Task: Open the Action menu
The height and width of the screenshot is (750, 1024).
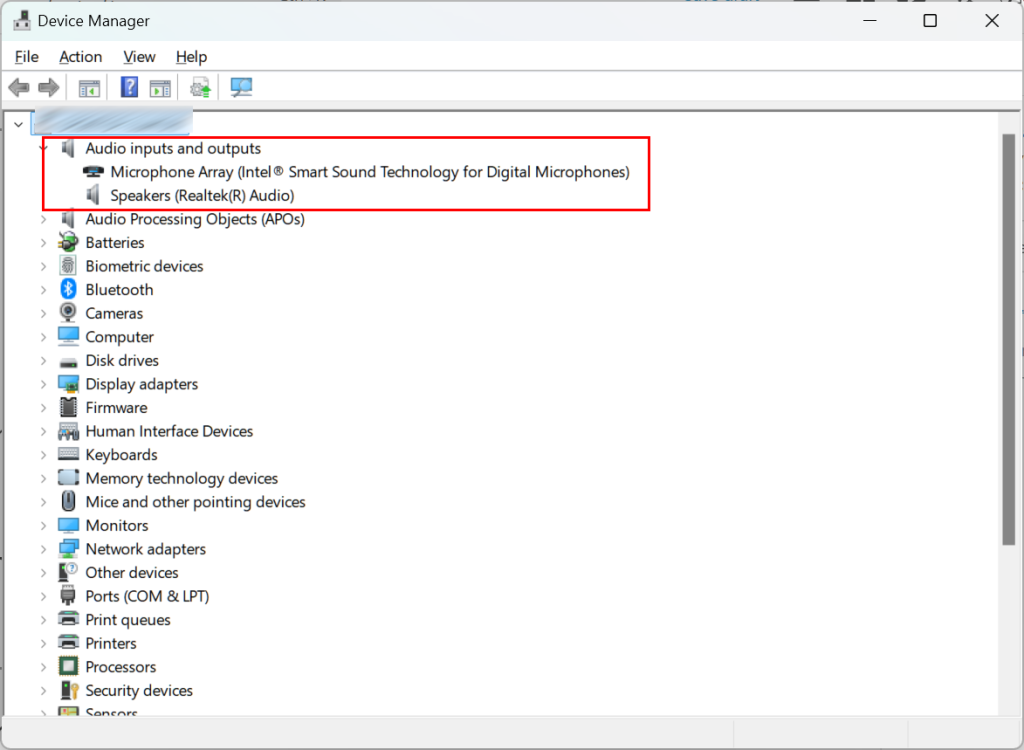Action: pyautogui.click(x=80, y=57)
